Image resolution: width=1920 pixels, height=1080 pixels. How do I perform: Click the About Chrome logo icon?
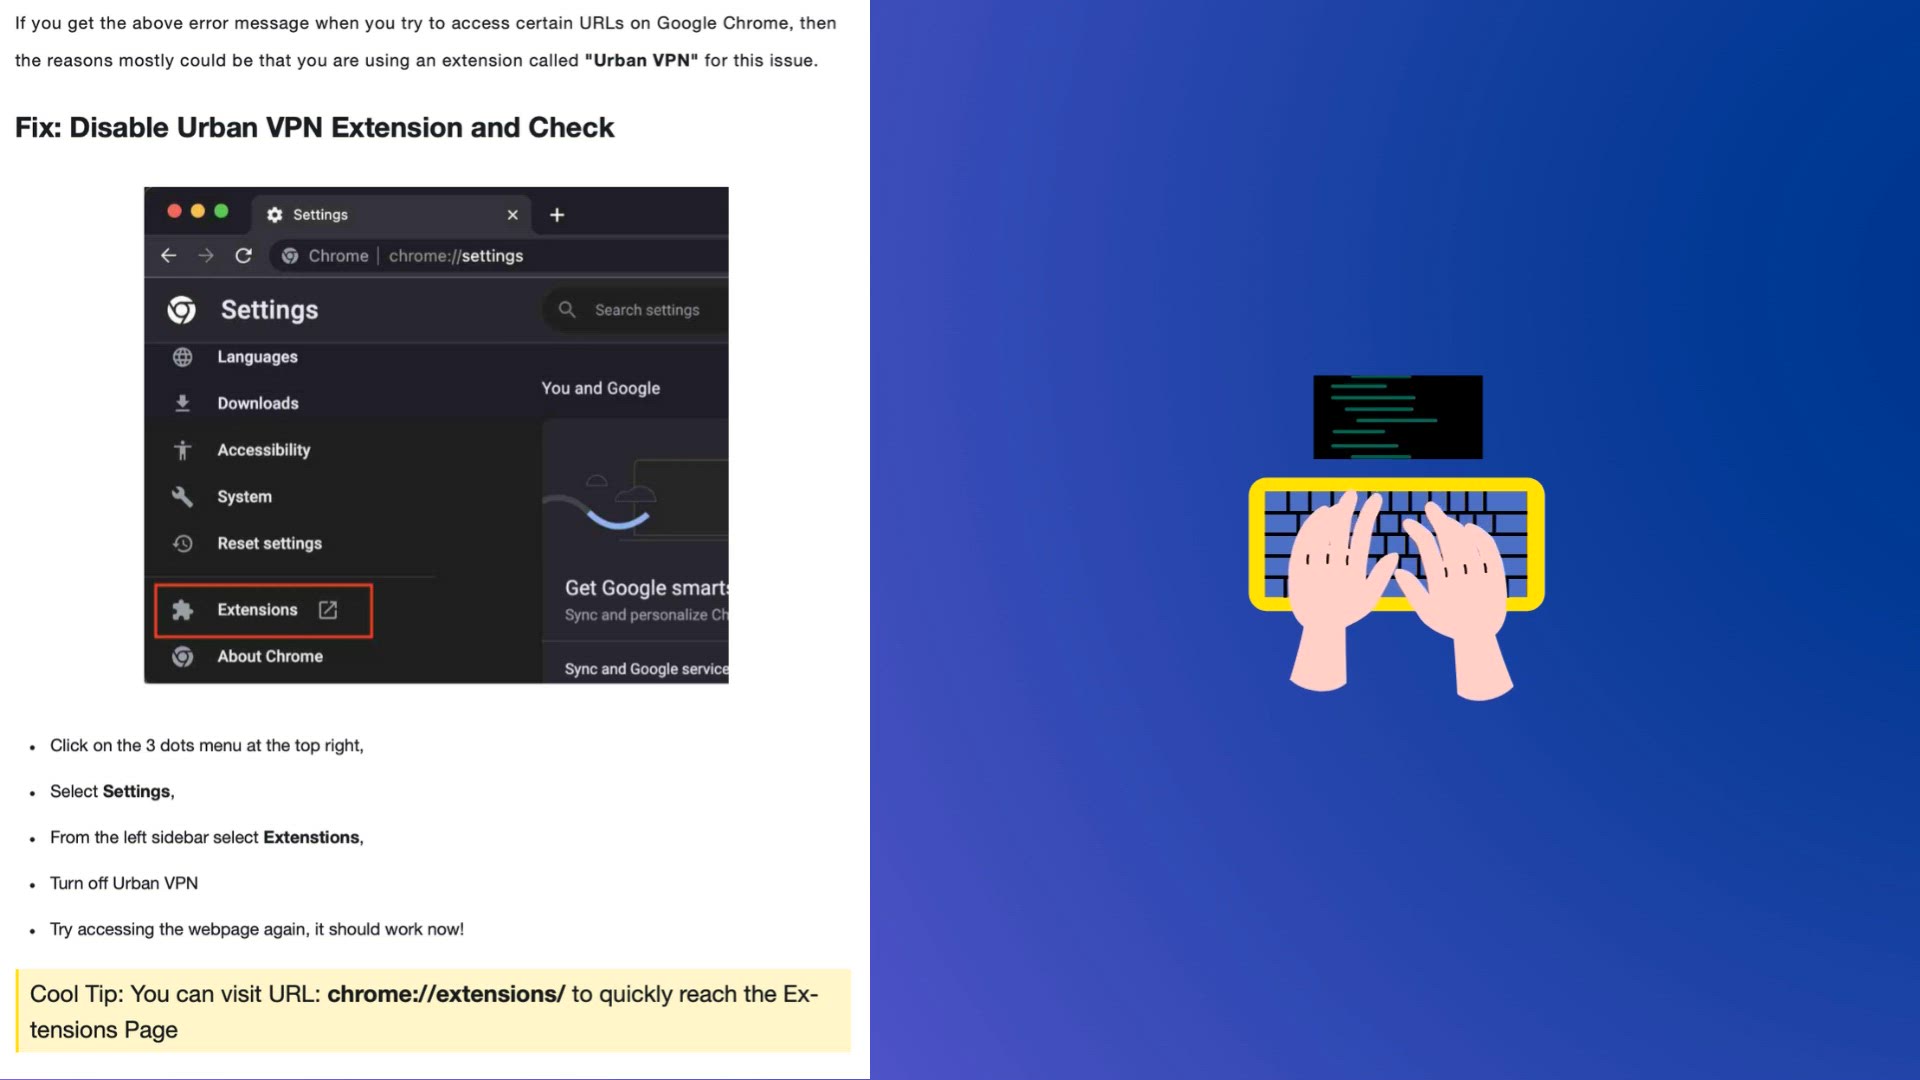(182, 656)
